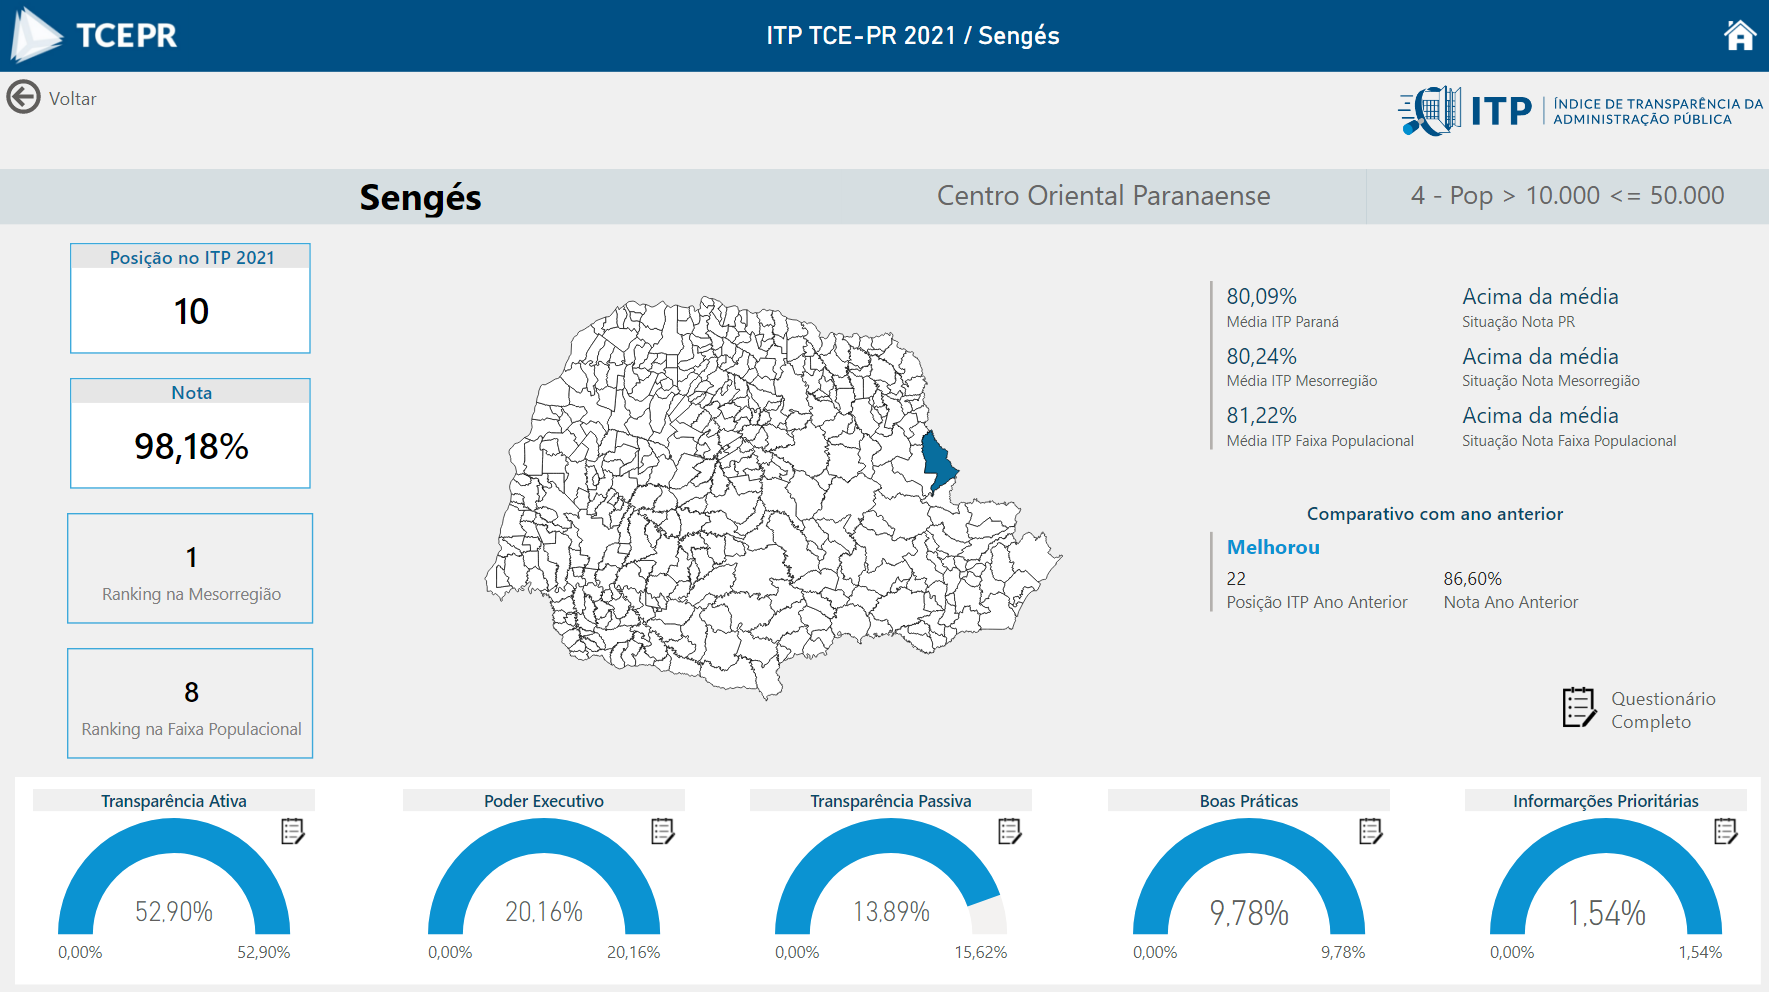Viewport: 1769px width, 992px height.
Task: Go to the home icon
Action: [1740, 35]
